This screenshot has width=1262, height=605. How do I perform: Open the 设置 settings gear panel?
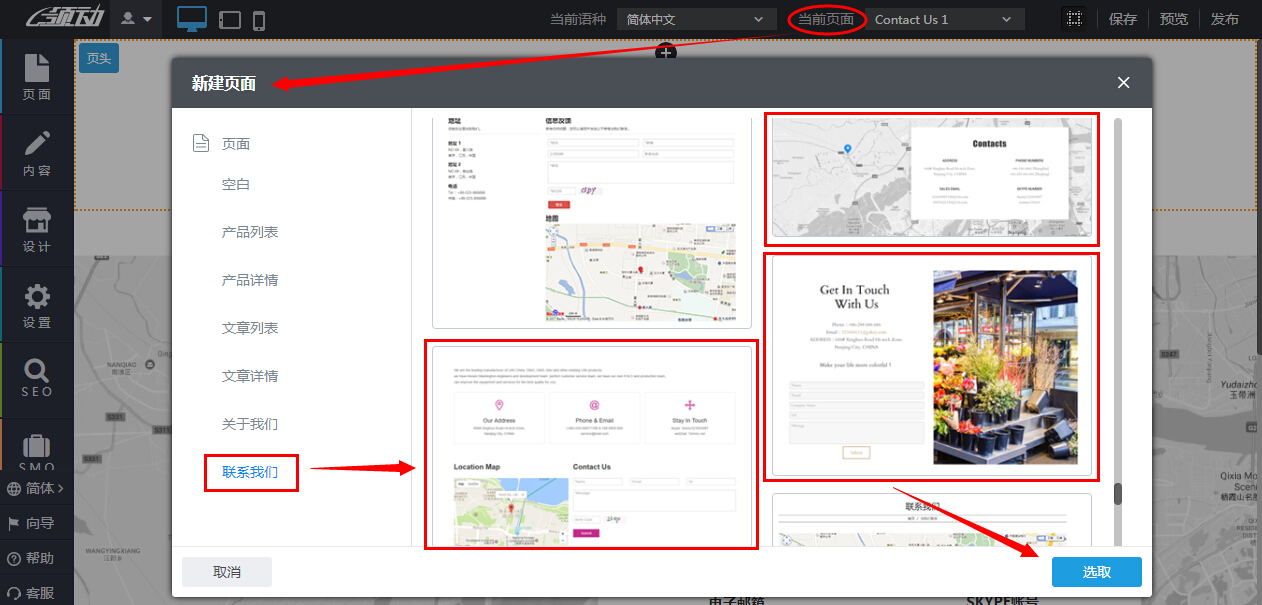[36, 305]
